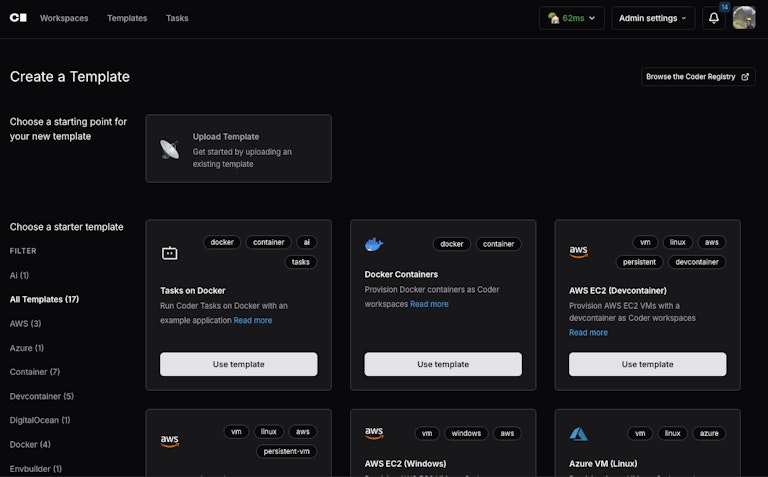Open the notifications bell
The height and width of the screenshot is (477, 768).
pyautogui.click(x=714, y=18)
